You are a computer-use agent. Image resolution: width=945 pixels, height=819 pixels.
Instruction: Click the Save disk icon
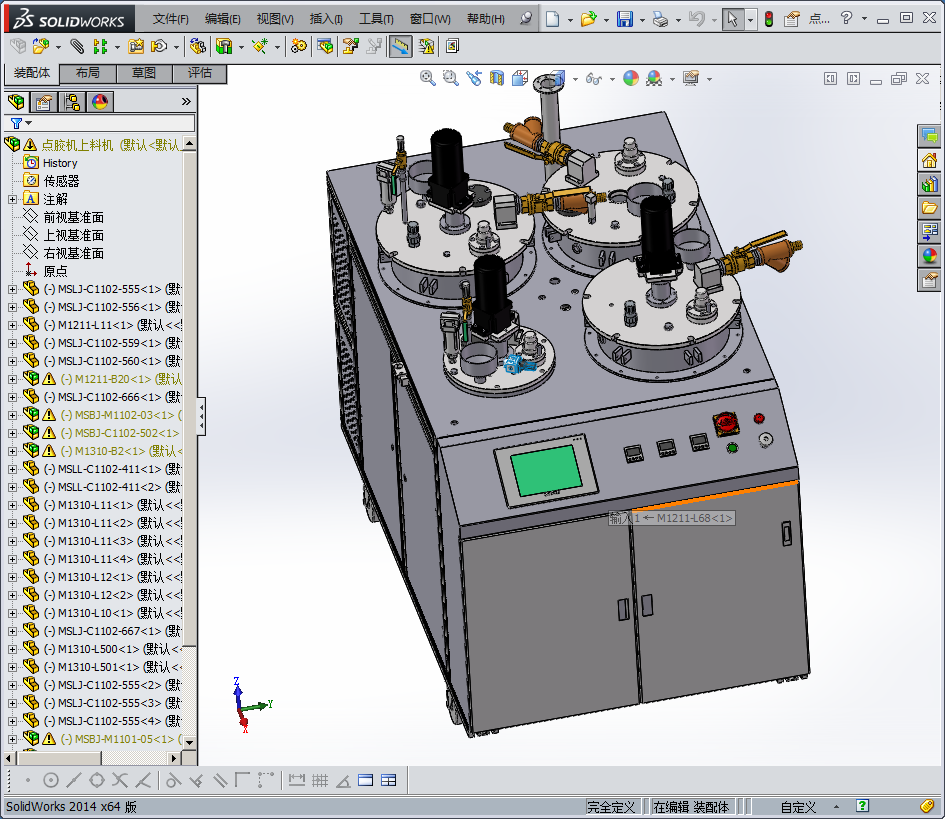pyautogui.click(x=624, y=19)
